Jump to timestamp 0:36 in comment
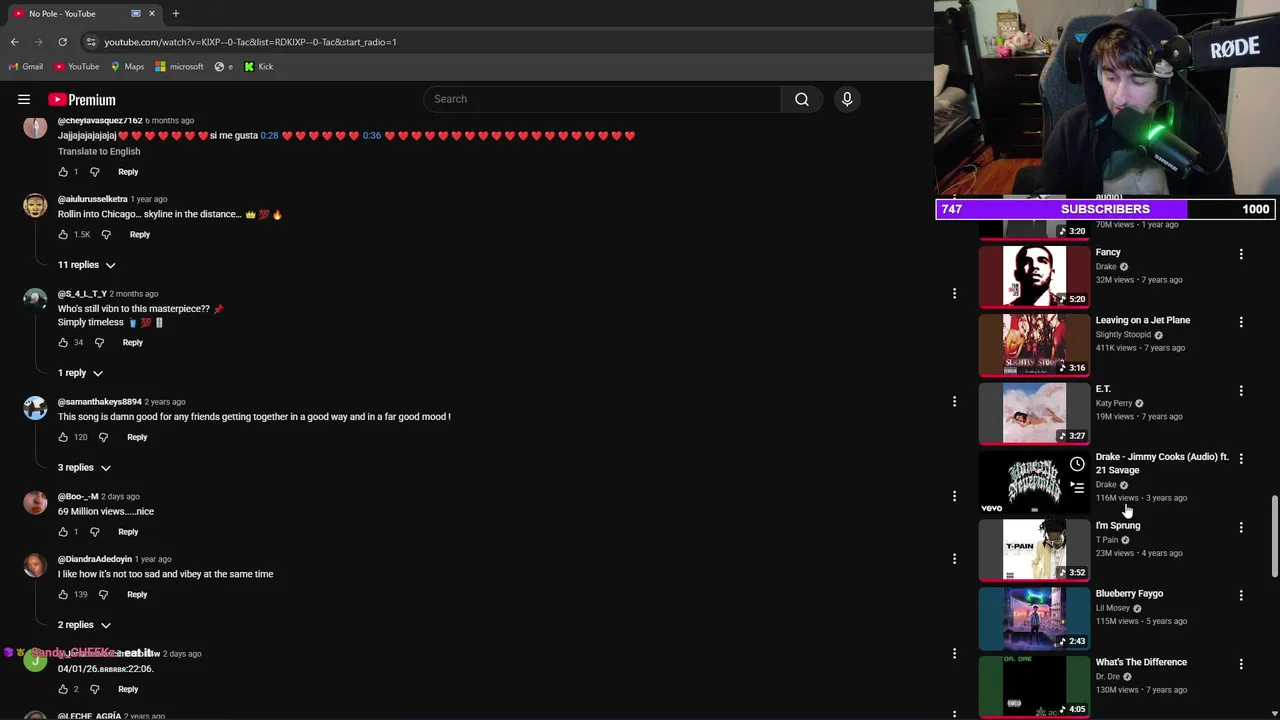 coord(372,136)
